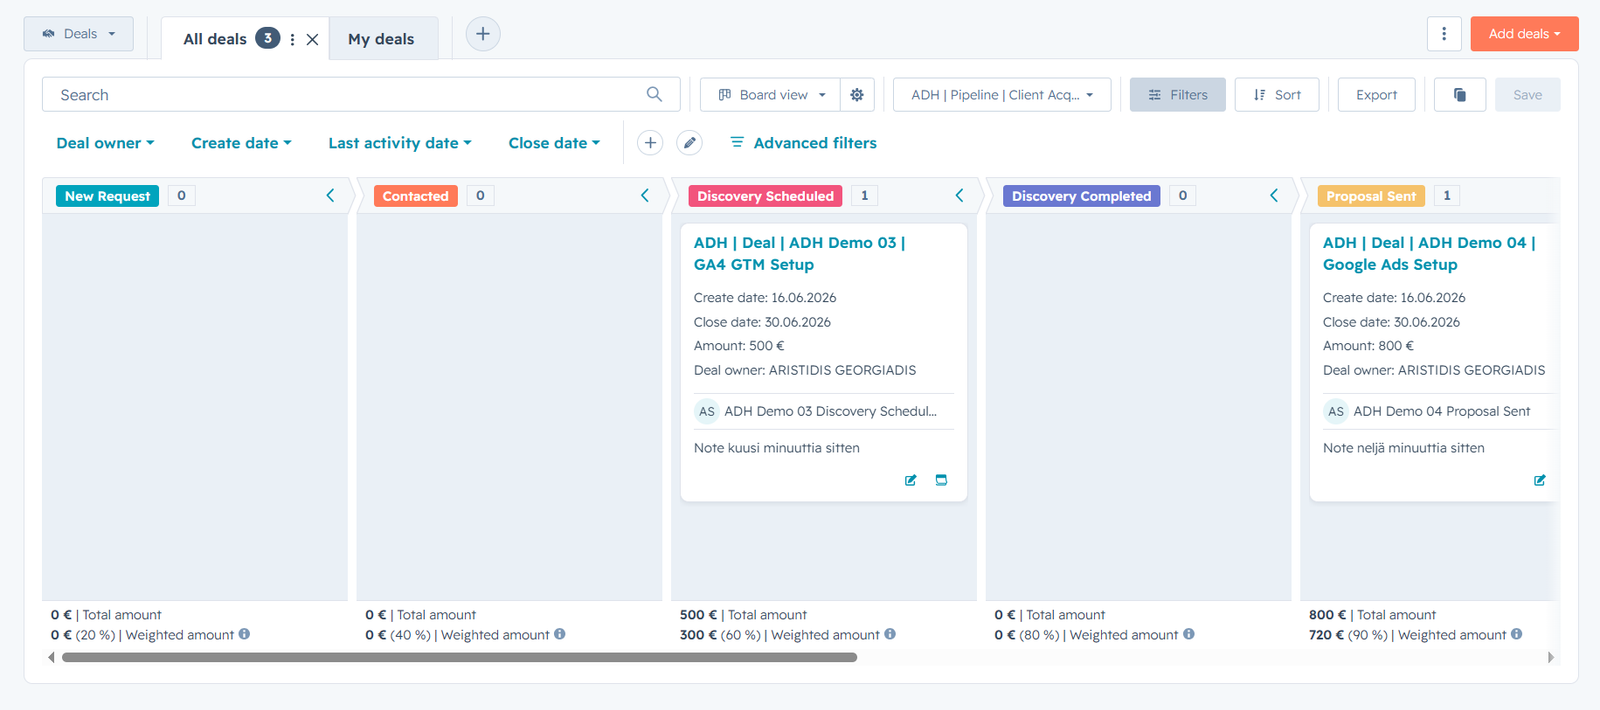Add a quick filter with plus icon
This screenshot has width=1600, height=710.
(x=650, y=143)
